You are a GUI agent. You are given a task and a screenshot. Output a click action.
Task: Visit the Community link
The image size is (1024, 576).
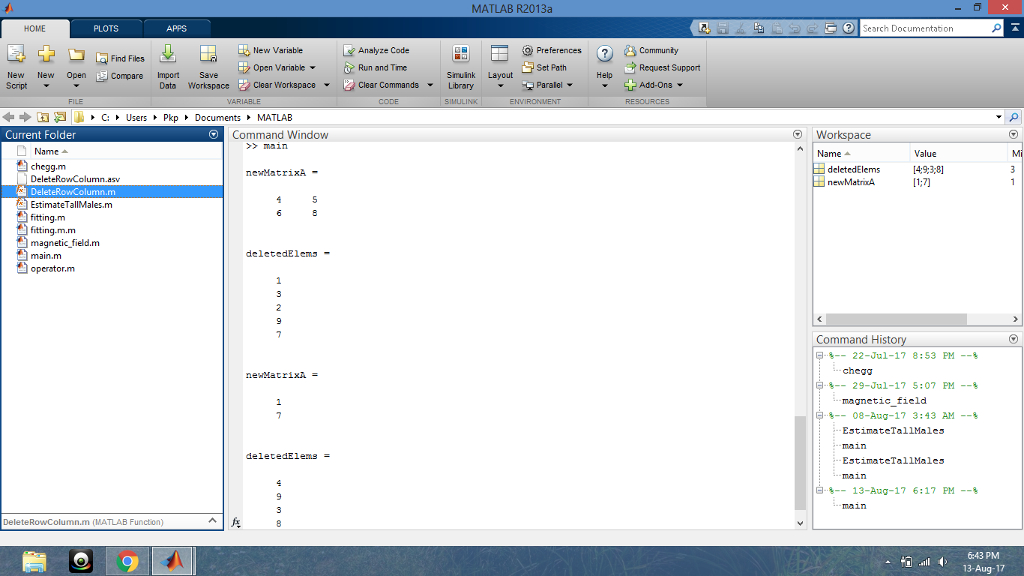coord(651,50)
